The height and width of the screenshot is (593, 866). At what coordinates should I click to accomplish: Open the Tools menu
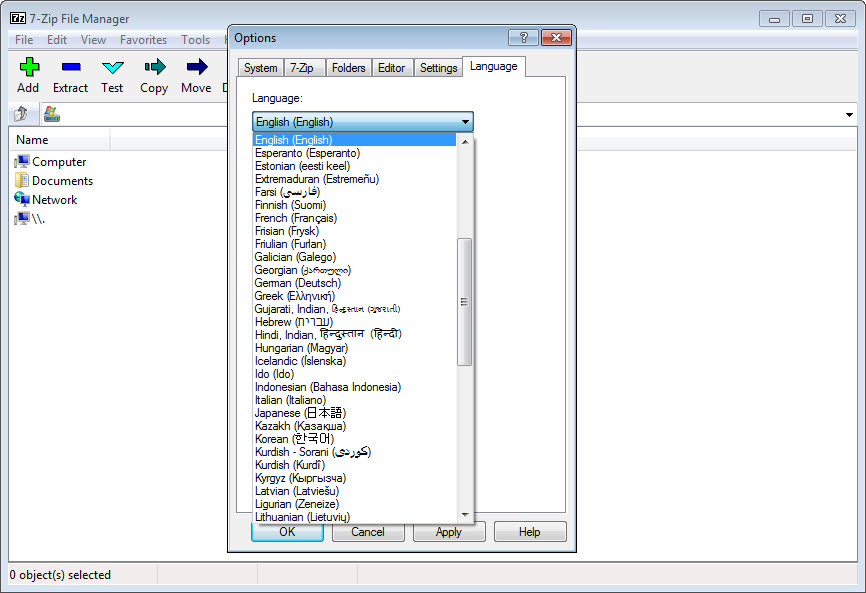[196, 40]
